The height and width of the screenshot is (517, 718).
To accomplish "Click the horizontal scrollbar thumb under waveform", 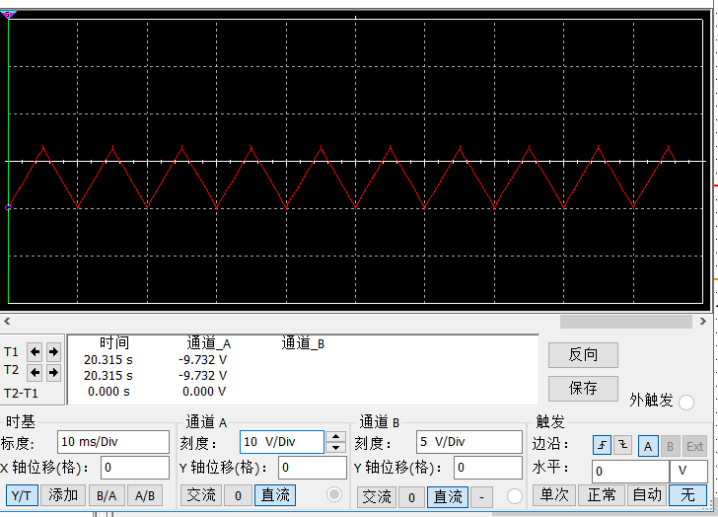I will coord(626,322).
